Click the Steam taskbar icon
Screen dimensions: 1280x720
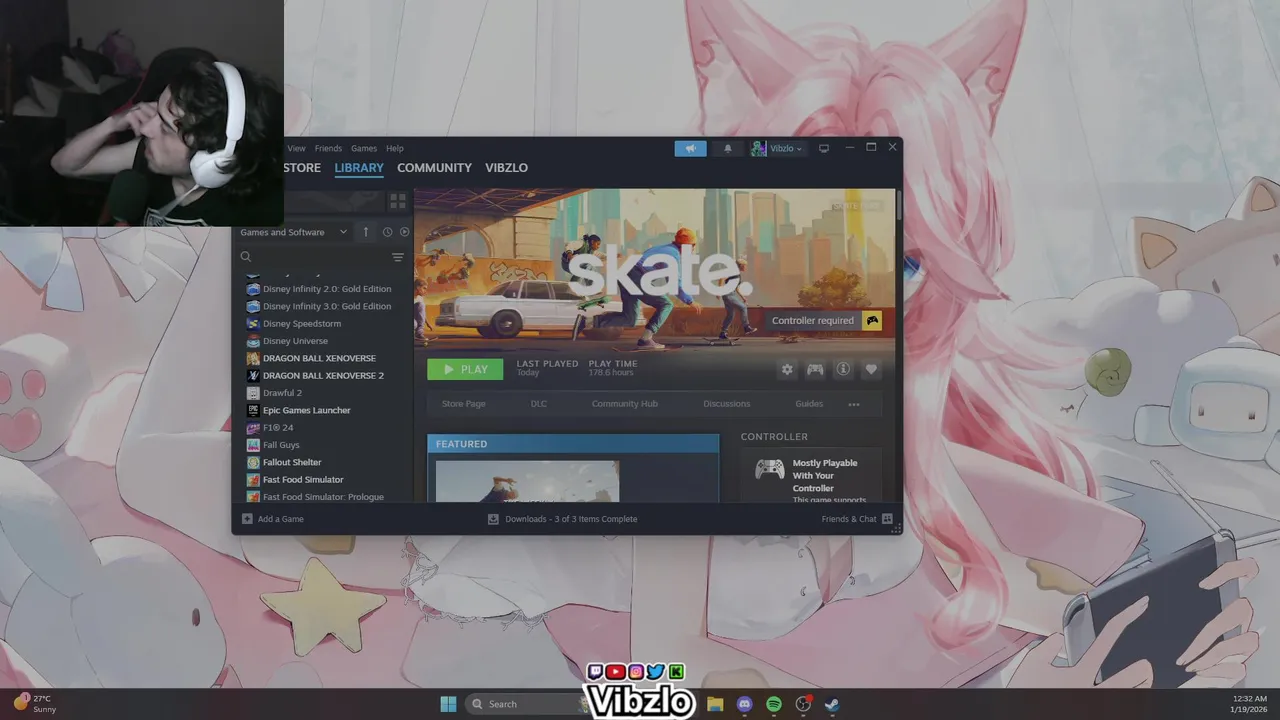tap(832, 704)
